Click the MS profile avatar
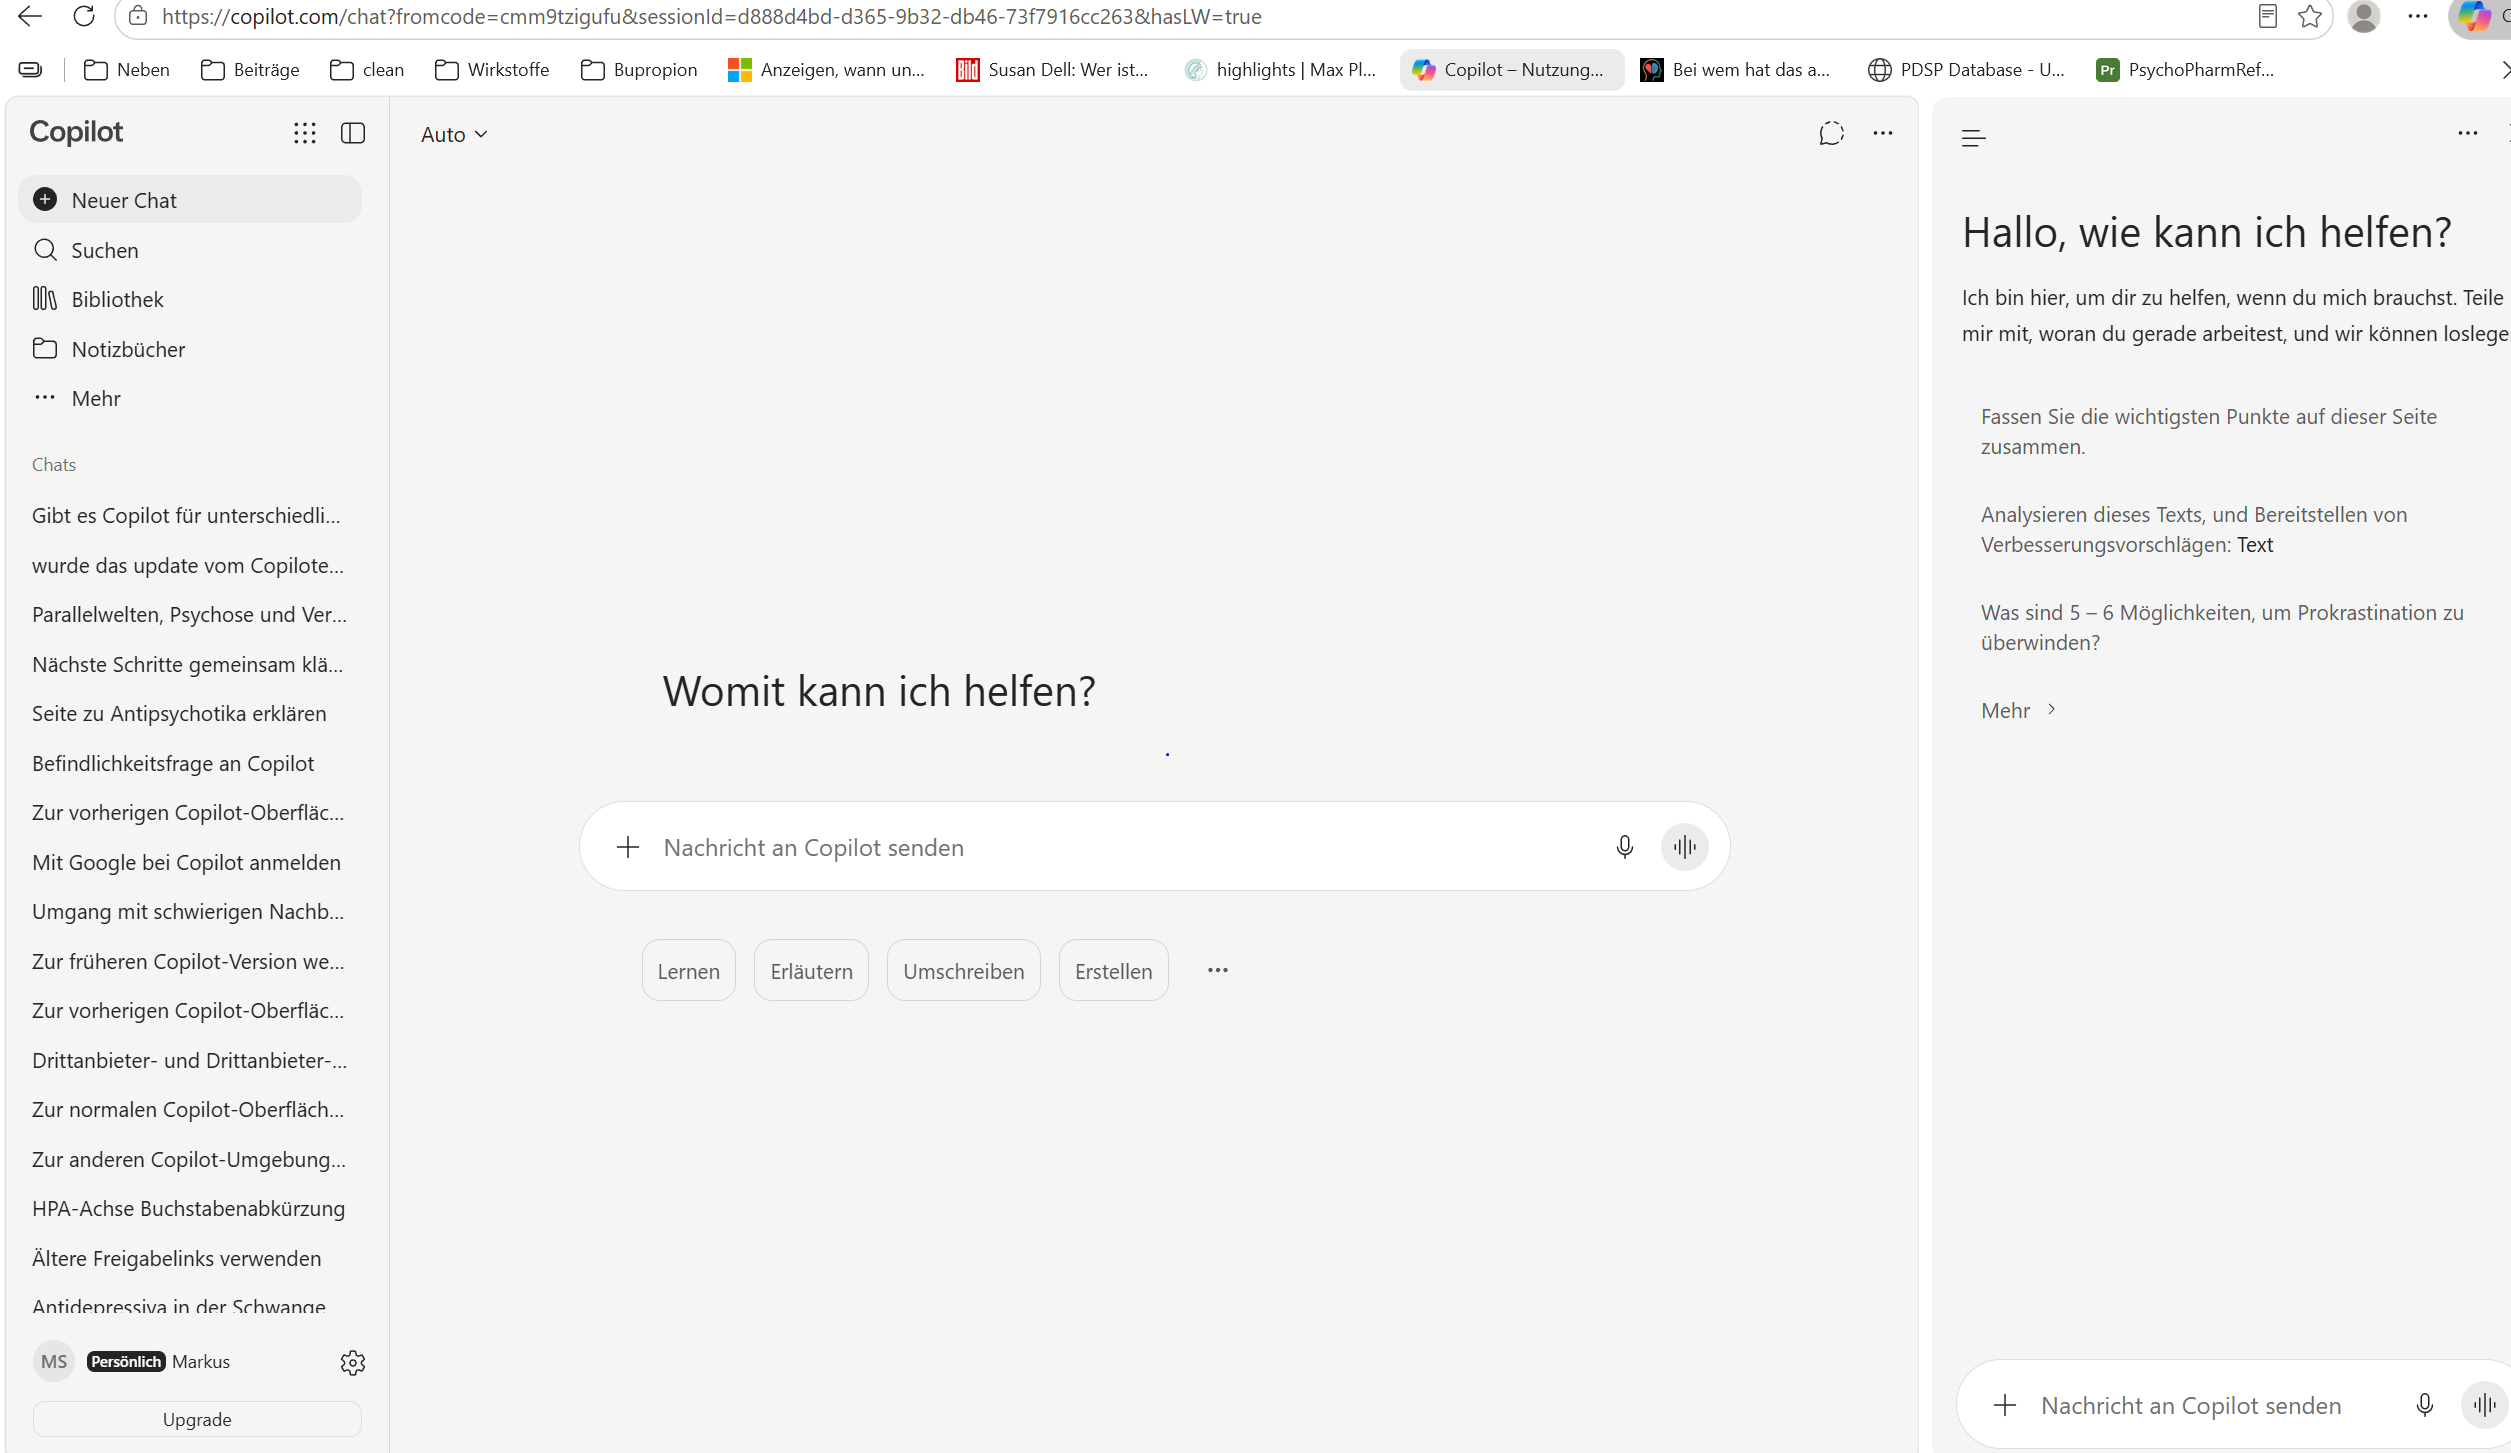 click(54, 1361)
